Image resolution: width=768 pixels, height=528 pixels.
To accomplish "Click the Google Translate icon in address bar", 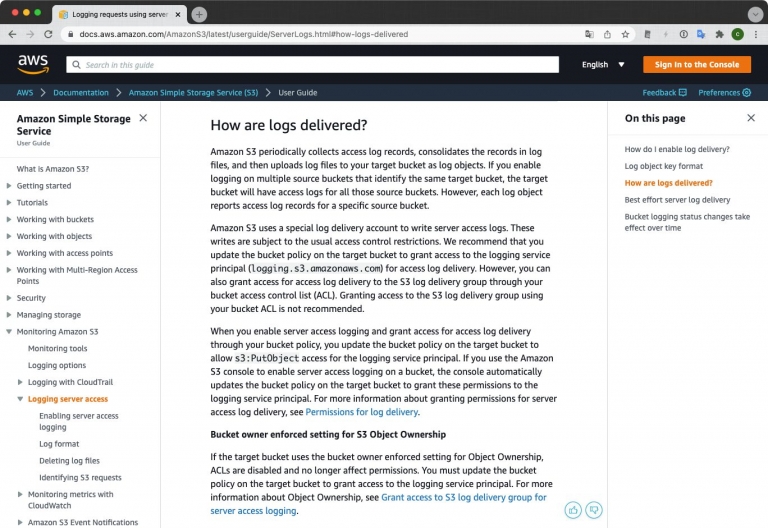I will (589, 34).
